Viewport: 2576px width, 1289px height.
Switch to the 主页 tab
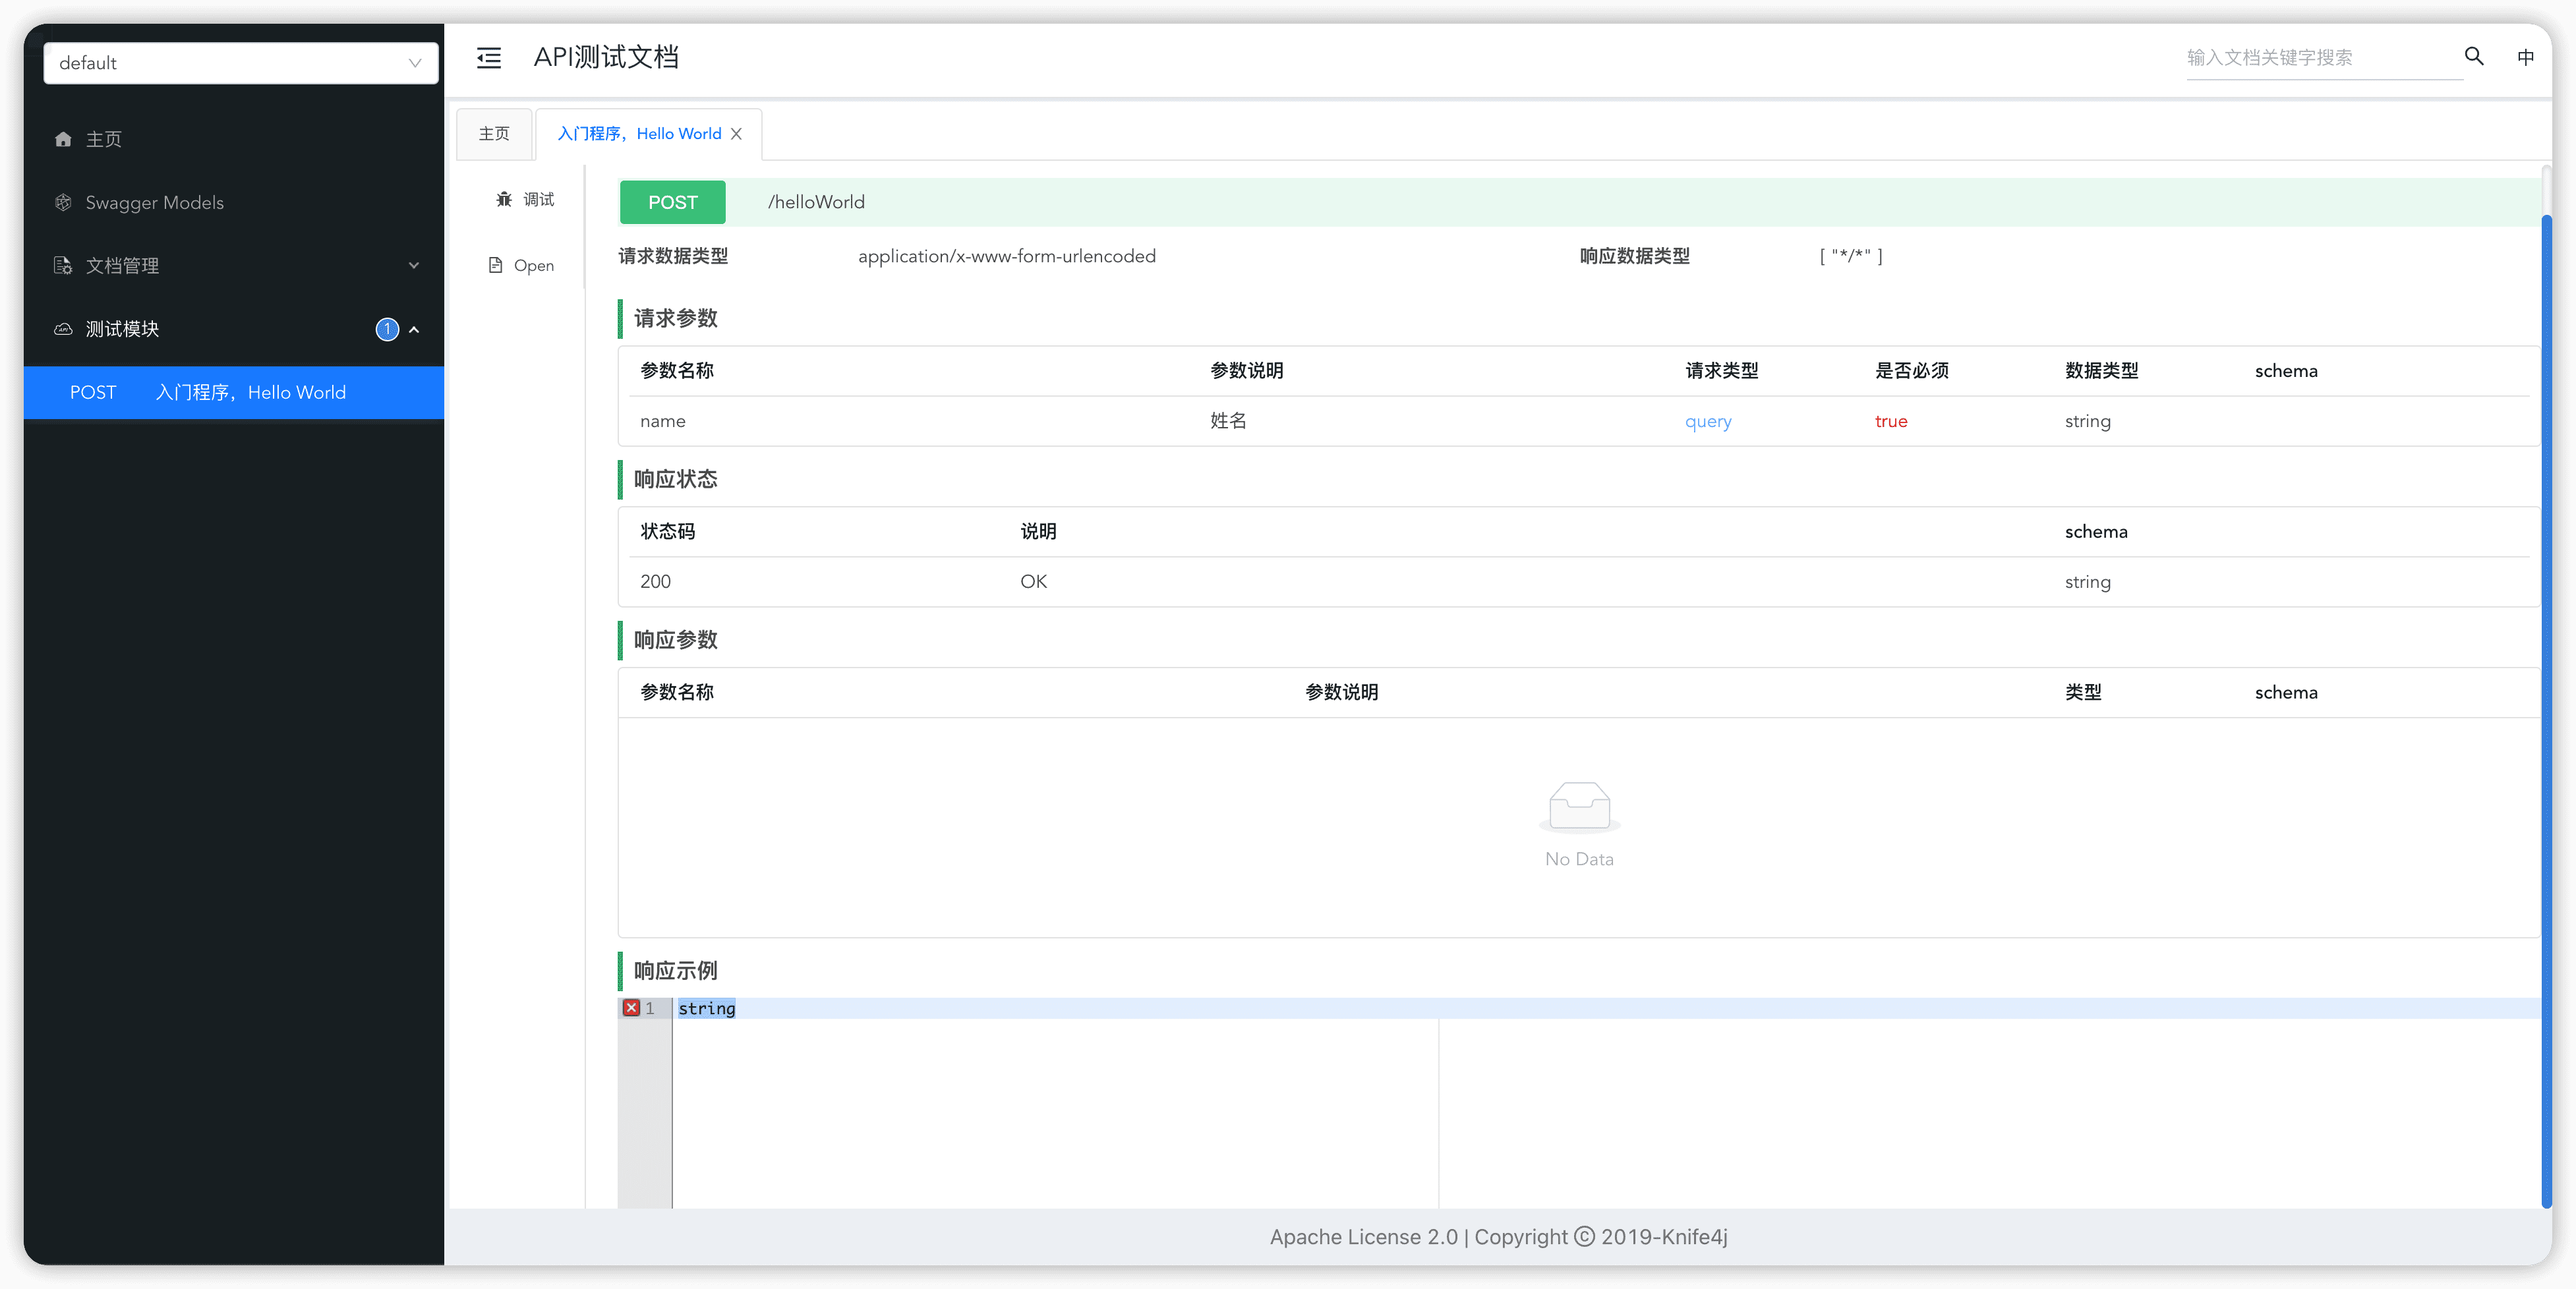(x=494, y=134)
